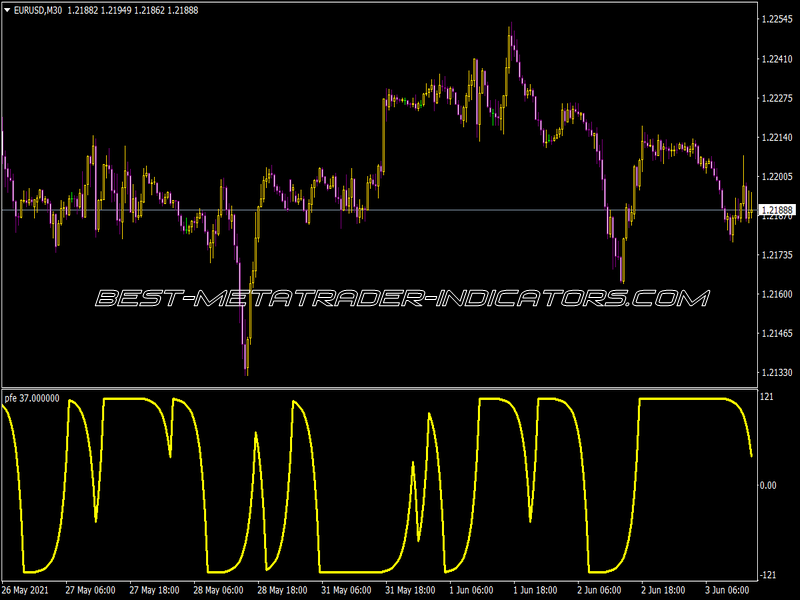Screen dimensions: 800x600
Task: Click the 2 Jun 18:00 time label
Action: (x=663, y=590)
